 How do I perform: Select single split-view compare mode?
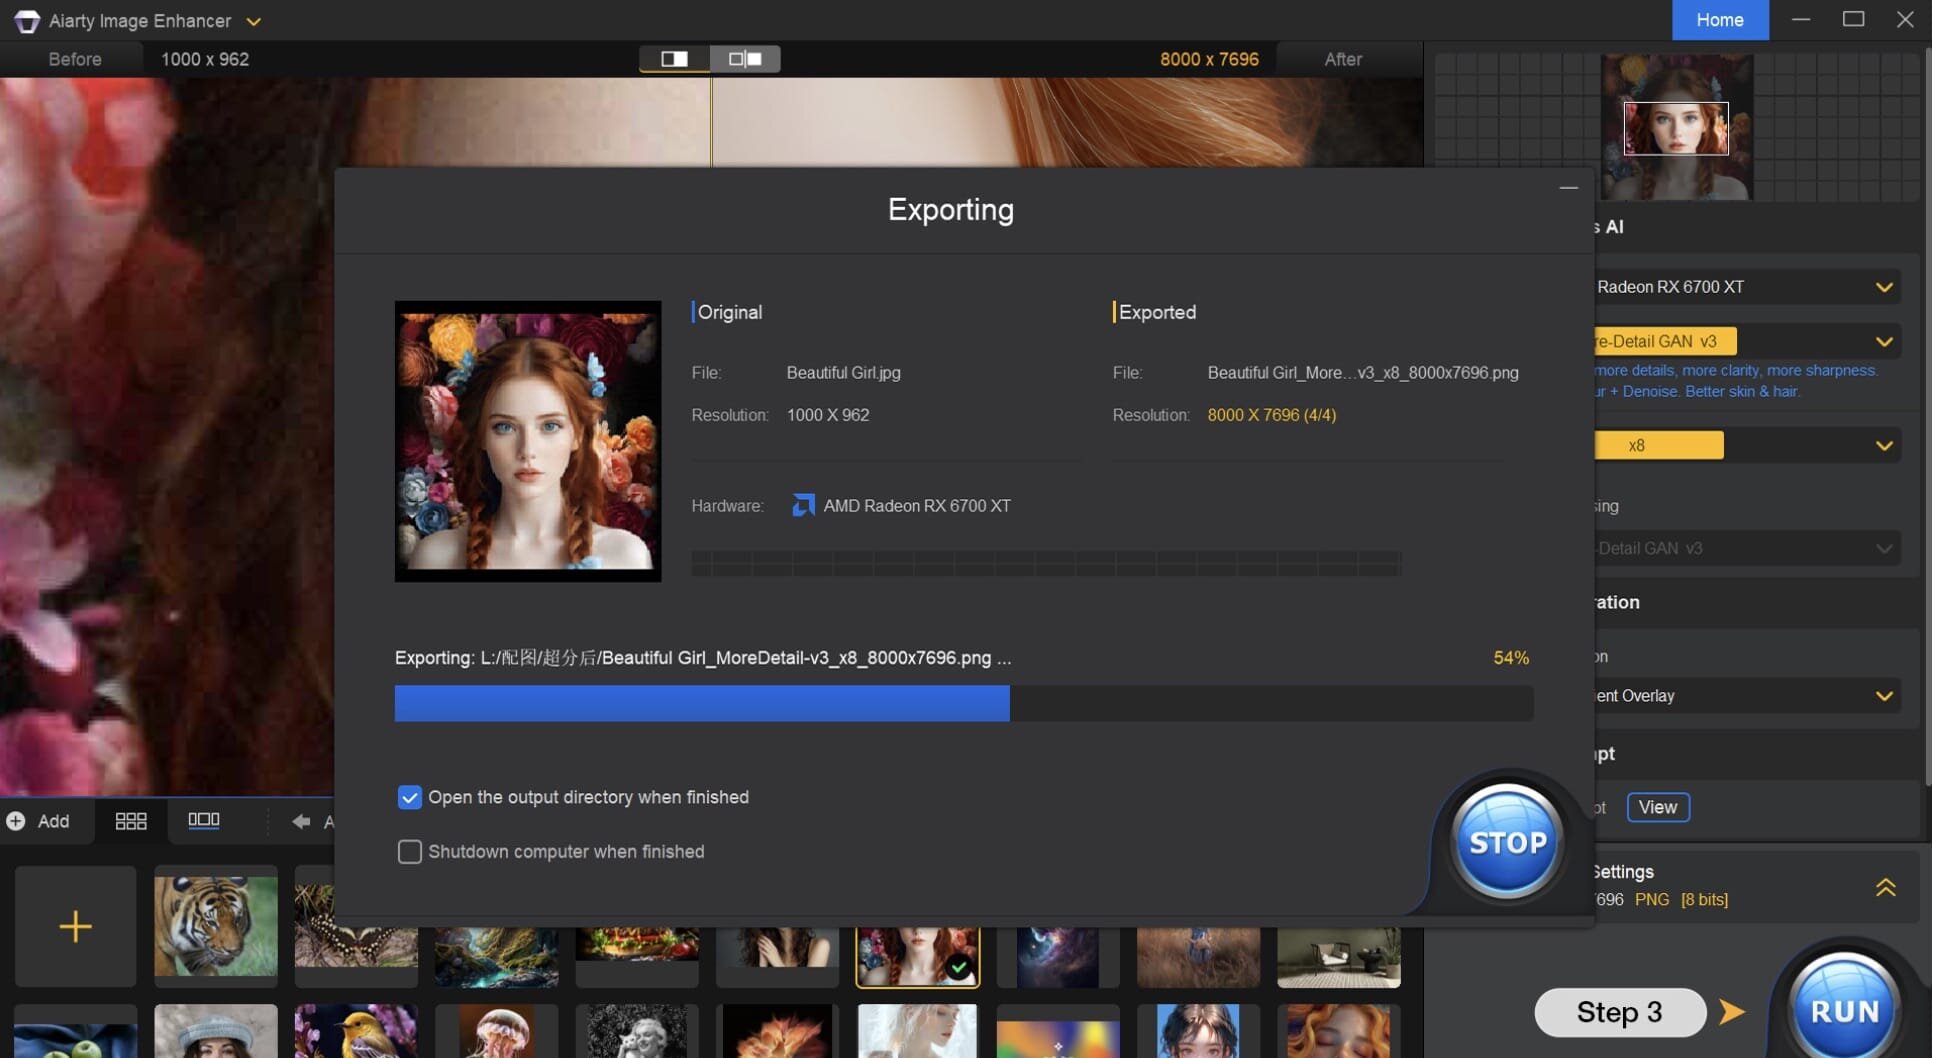(675, 59)
